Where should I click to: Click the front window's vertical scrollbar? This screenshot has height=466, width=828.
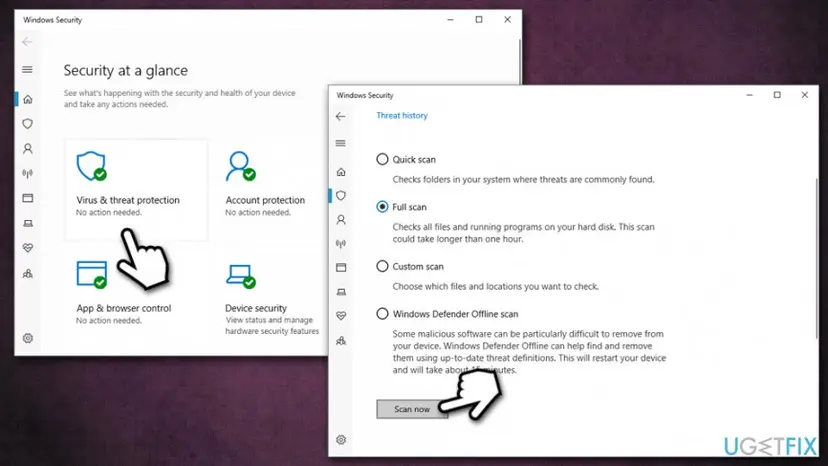pyautogui.click(x=816, y=259)
